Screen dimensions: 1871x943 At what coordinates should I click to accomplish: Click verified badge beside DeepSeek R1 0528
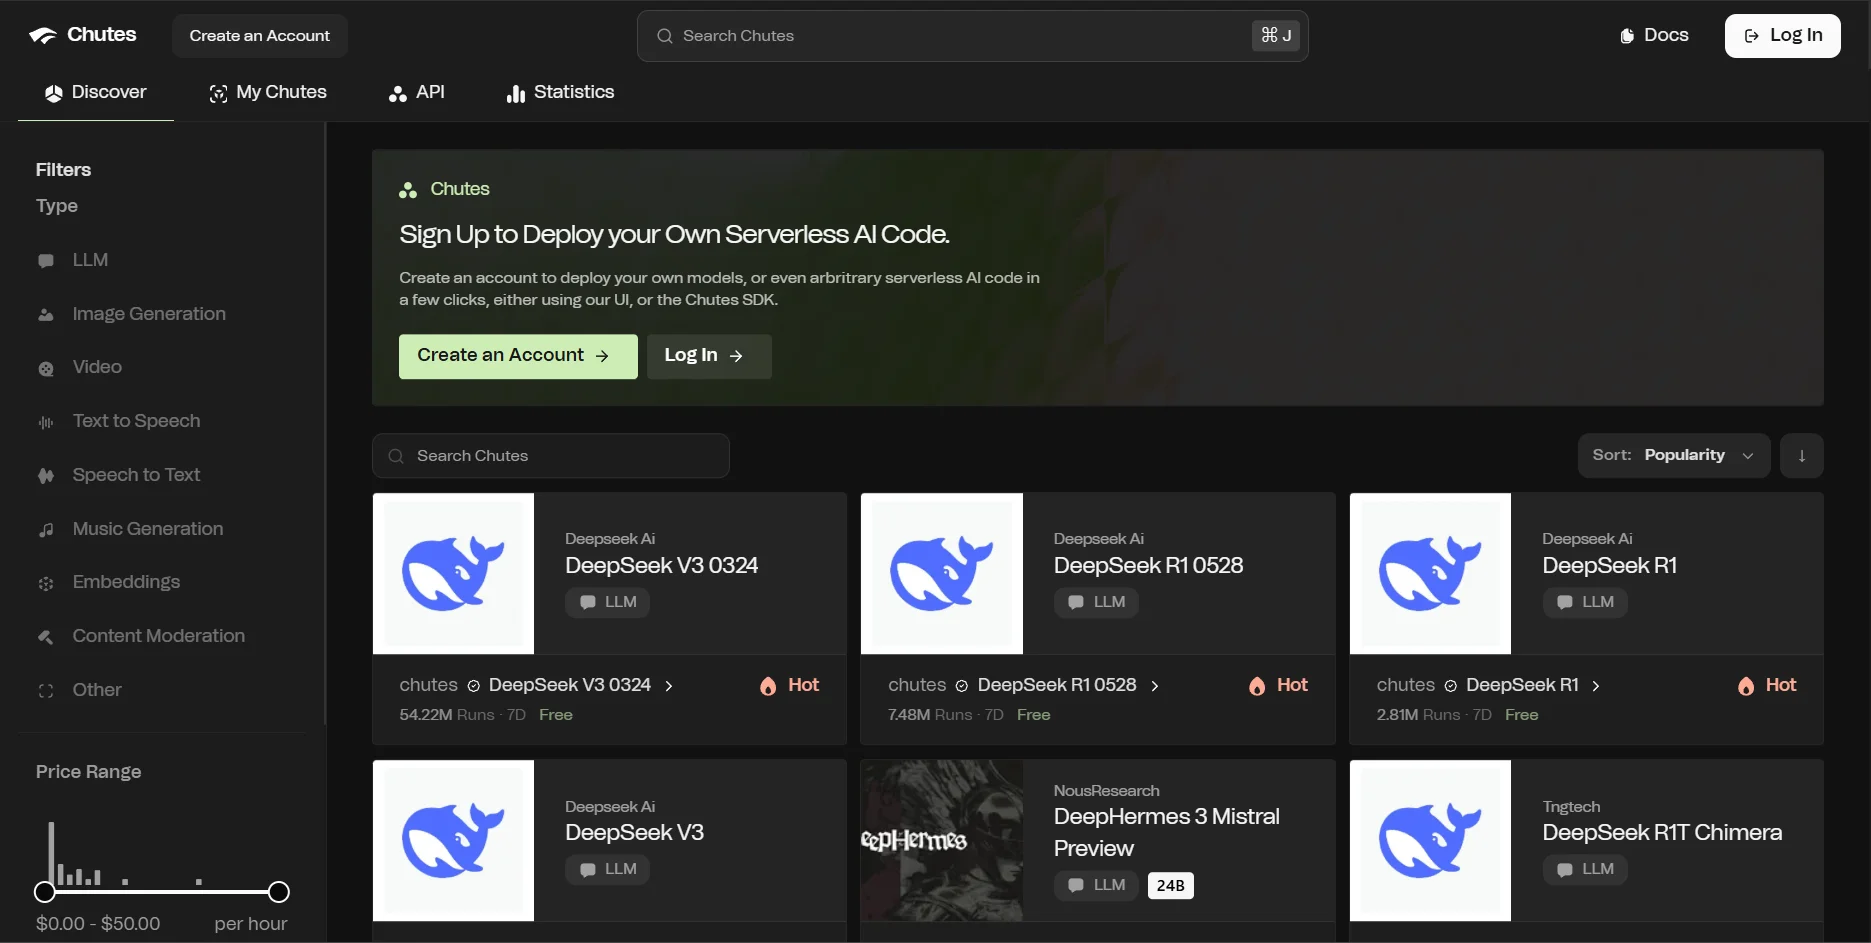[962, 686]
